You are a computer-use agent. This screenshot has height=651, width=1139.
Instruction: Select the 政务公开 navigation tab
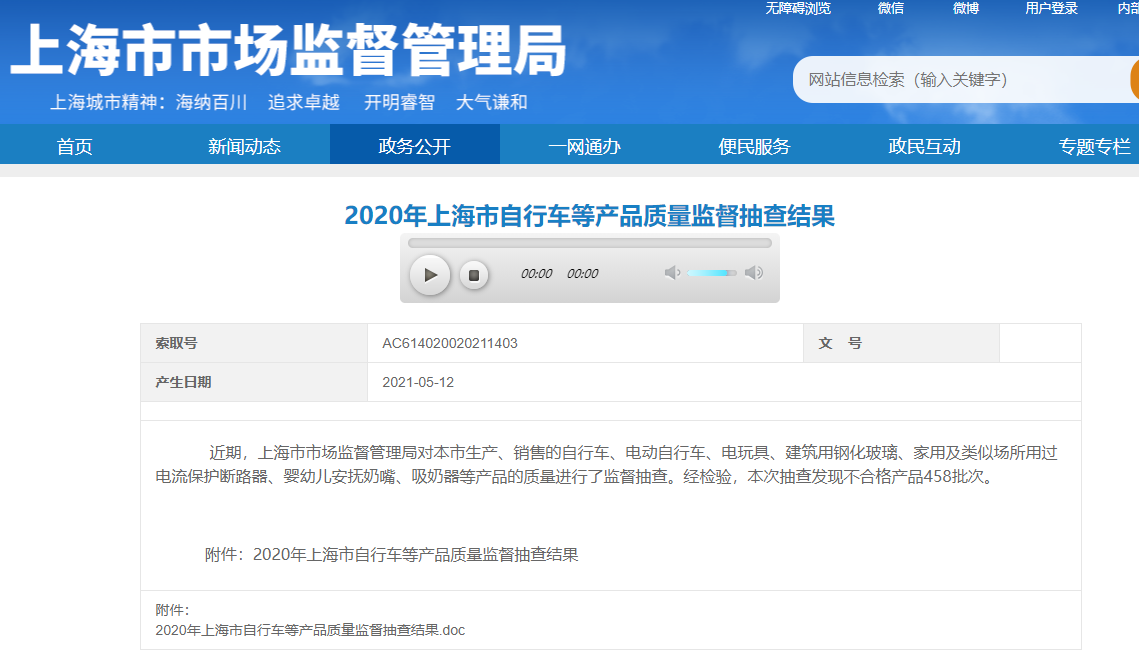click(x=415, y=145)
